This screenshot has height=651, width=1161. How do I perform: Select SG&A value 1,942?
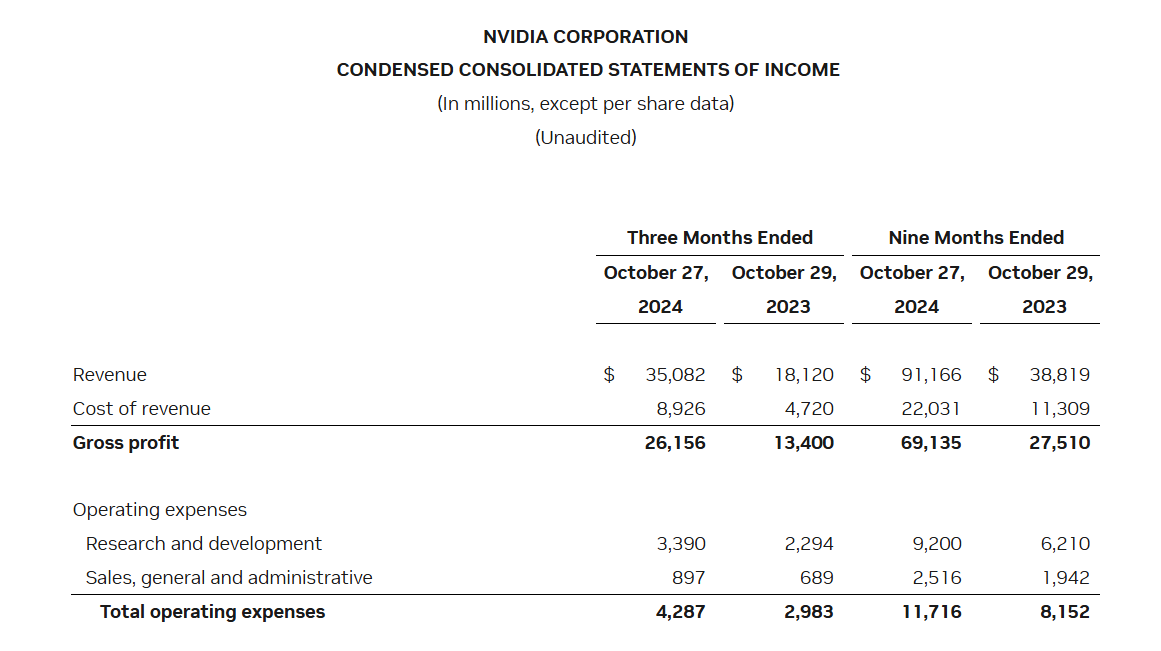[1066, 578]
